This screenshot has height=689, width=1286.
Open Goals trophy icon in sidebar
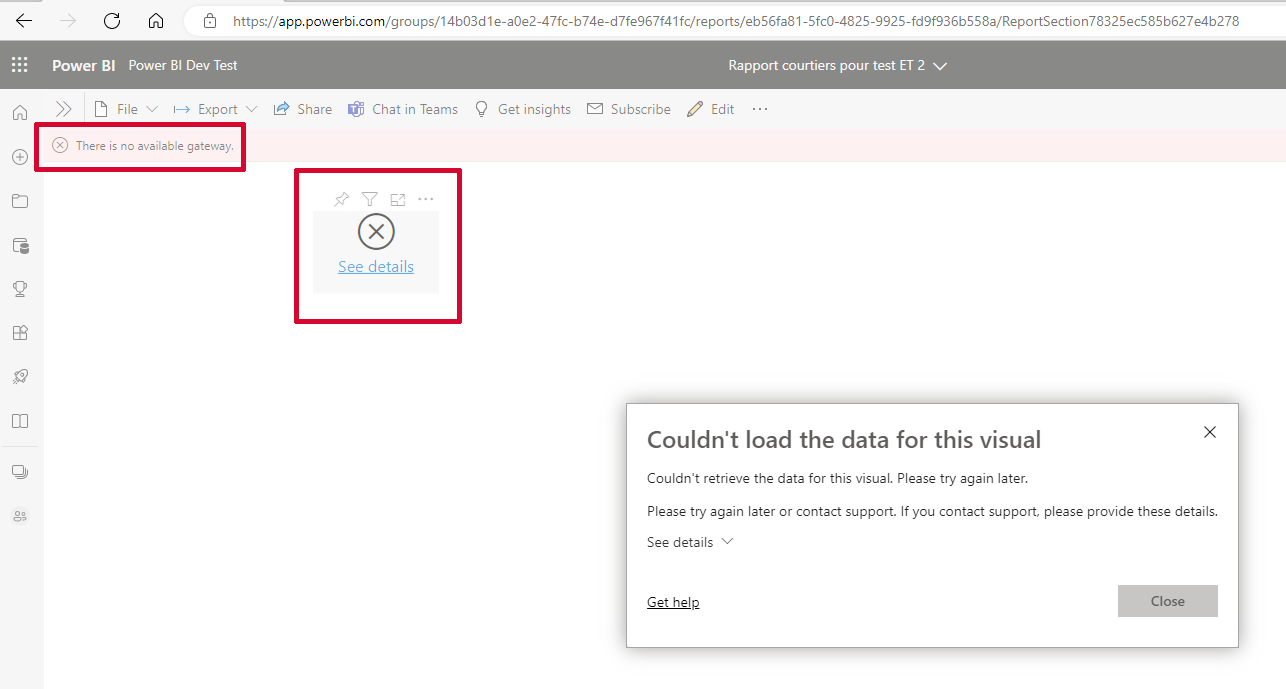[x=20, y=289]
